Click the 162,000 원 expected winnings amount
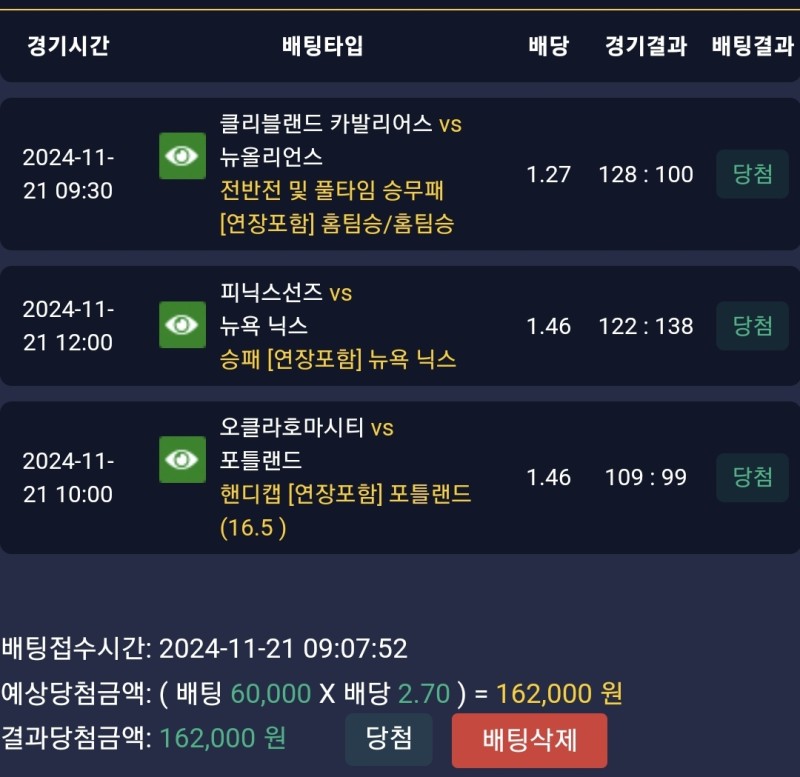 (559, 693)
